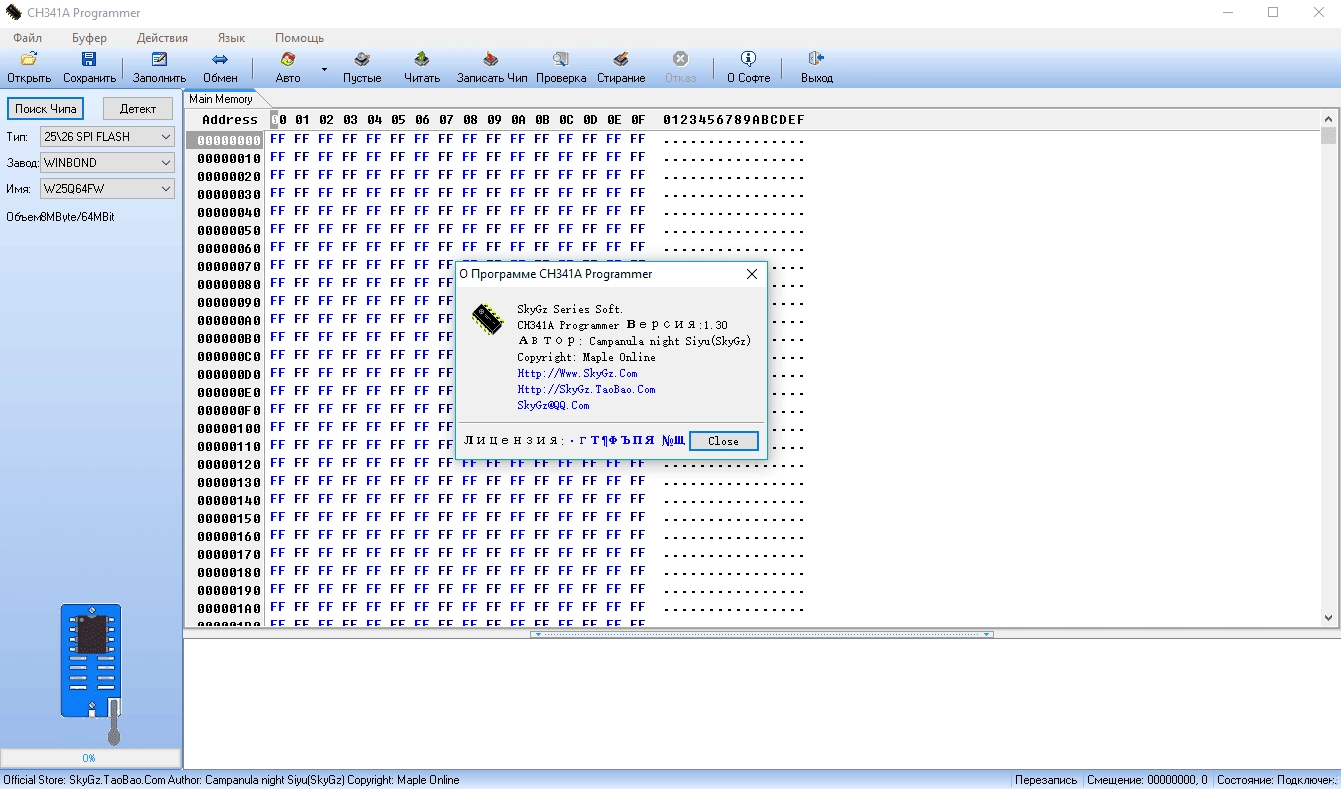Image resolution: width=1341 pixels, height=789 pixels.
Task: Click the Записать Чип (Write) icon
Action: click(x=491, y=60)
